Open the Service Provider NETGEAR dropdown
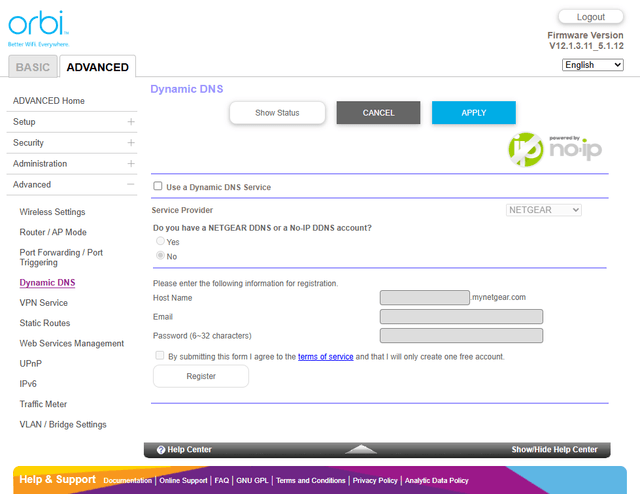Viewport: 640px width, 494px height. (543, 210)
